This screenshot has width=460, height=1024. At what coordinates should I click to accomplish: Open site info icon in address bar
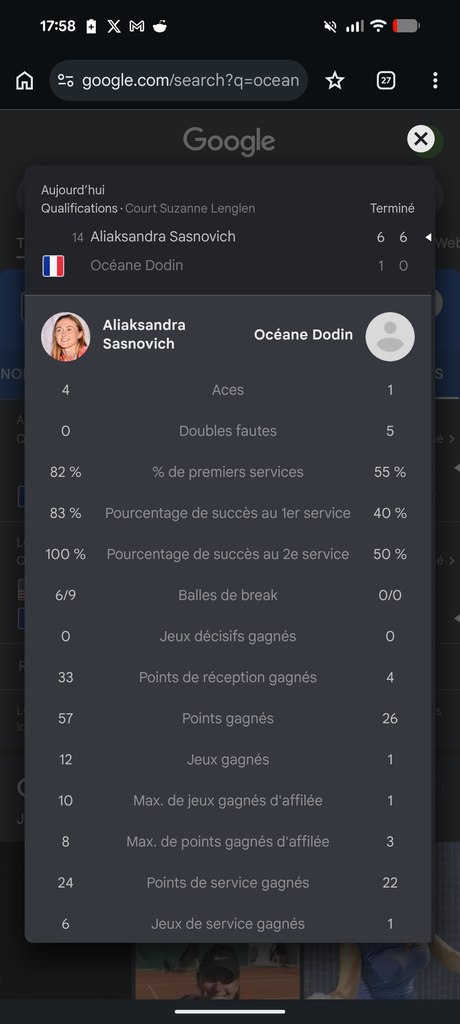65,80
